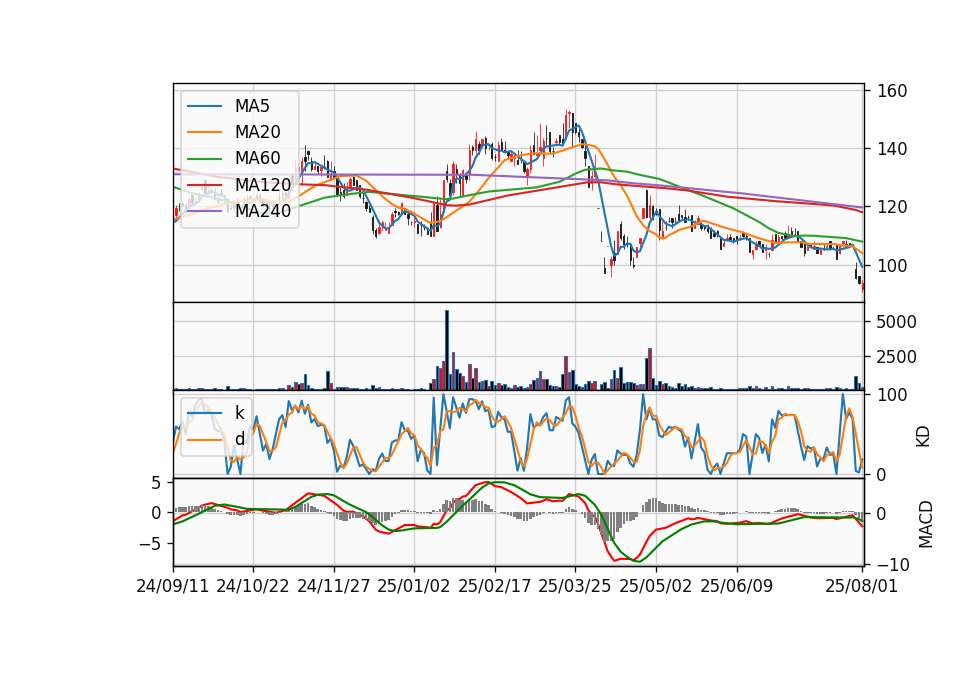Click the 160 price axis label
This screenshot has height=690, width=960.
(892, 91)
